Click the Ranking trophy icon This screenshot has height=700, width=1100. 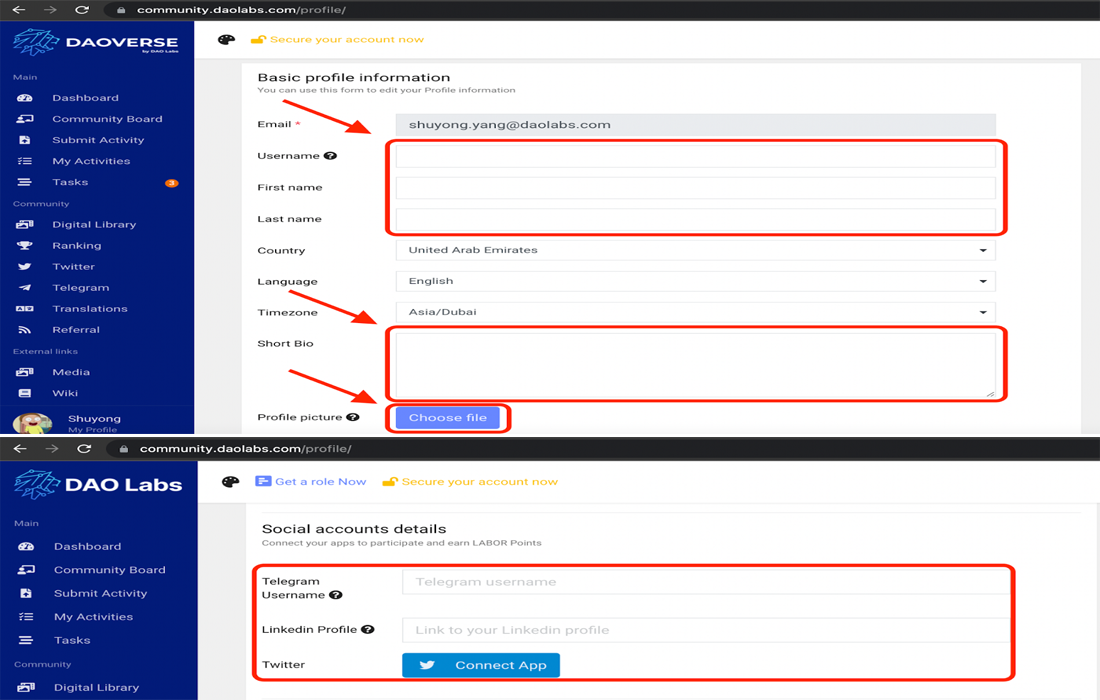[25, 245]
